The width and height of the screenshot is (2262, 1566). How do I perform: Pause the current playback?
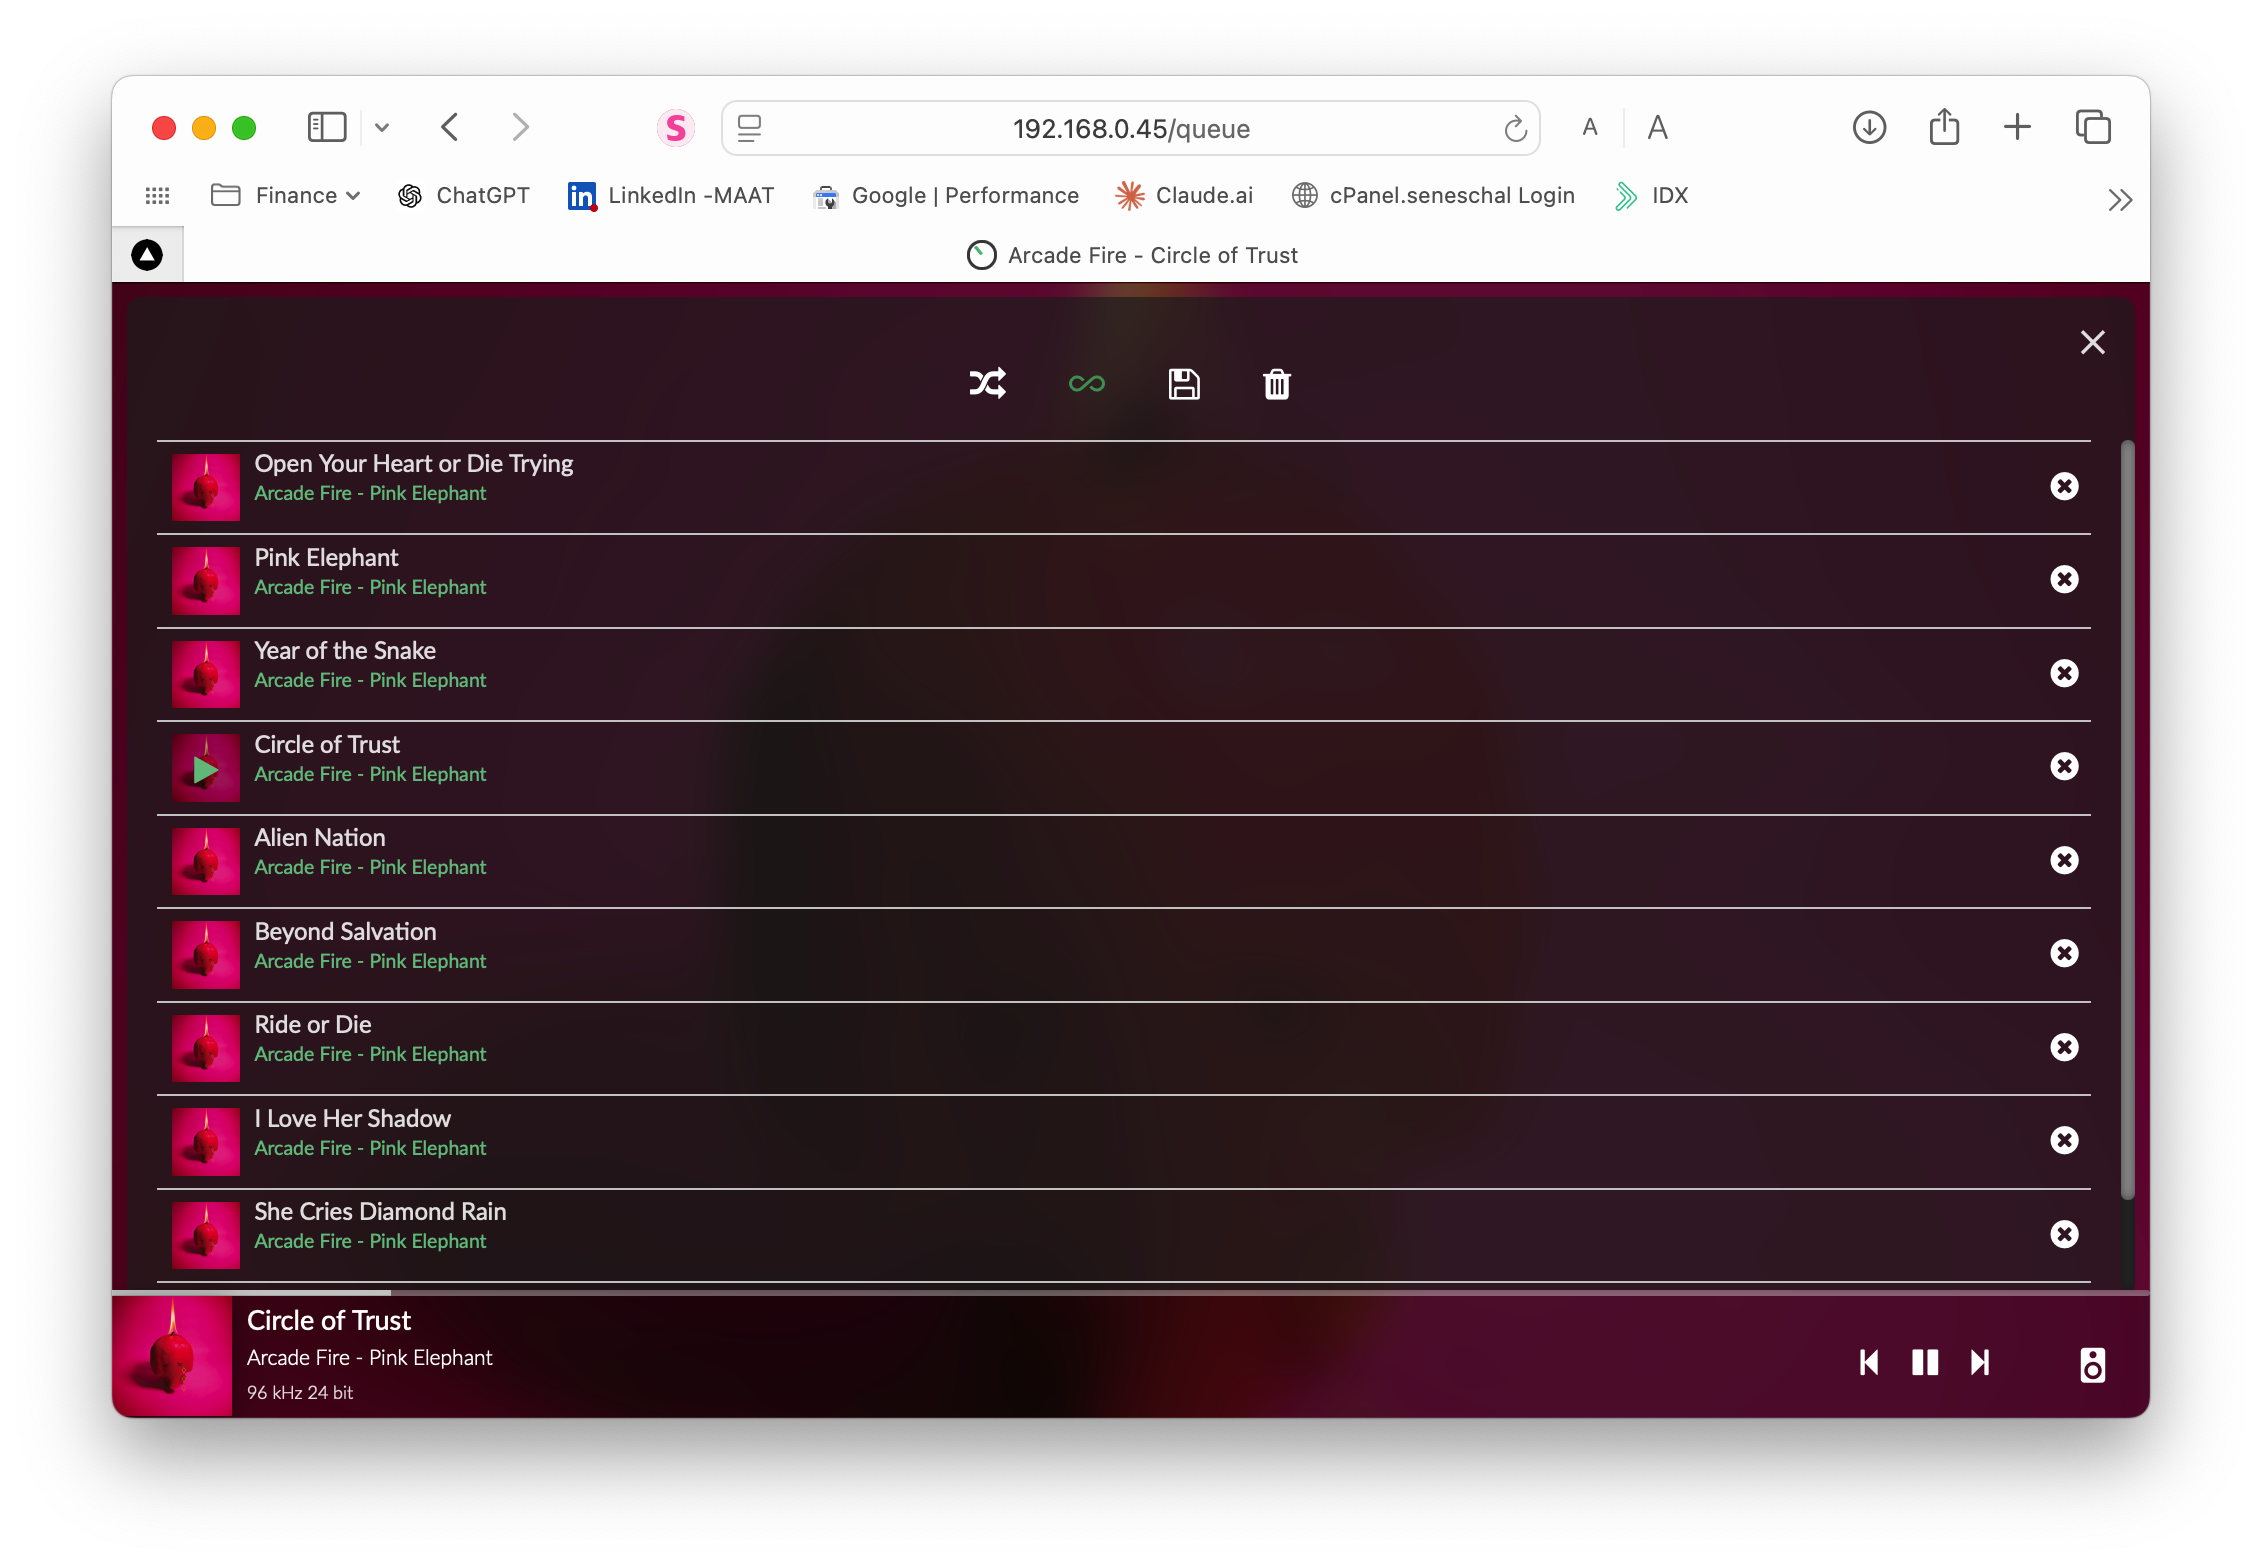click(1925, 1363)
